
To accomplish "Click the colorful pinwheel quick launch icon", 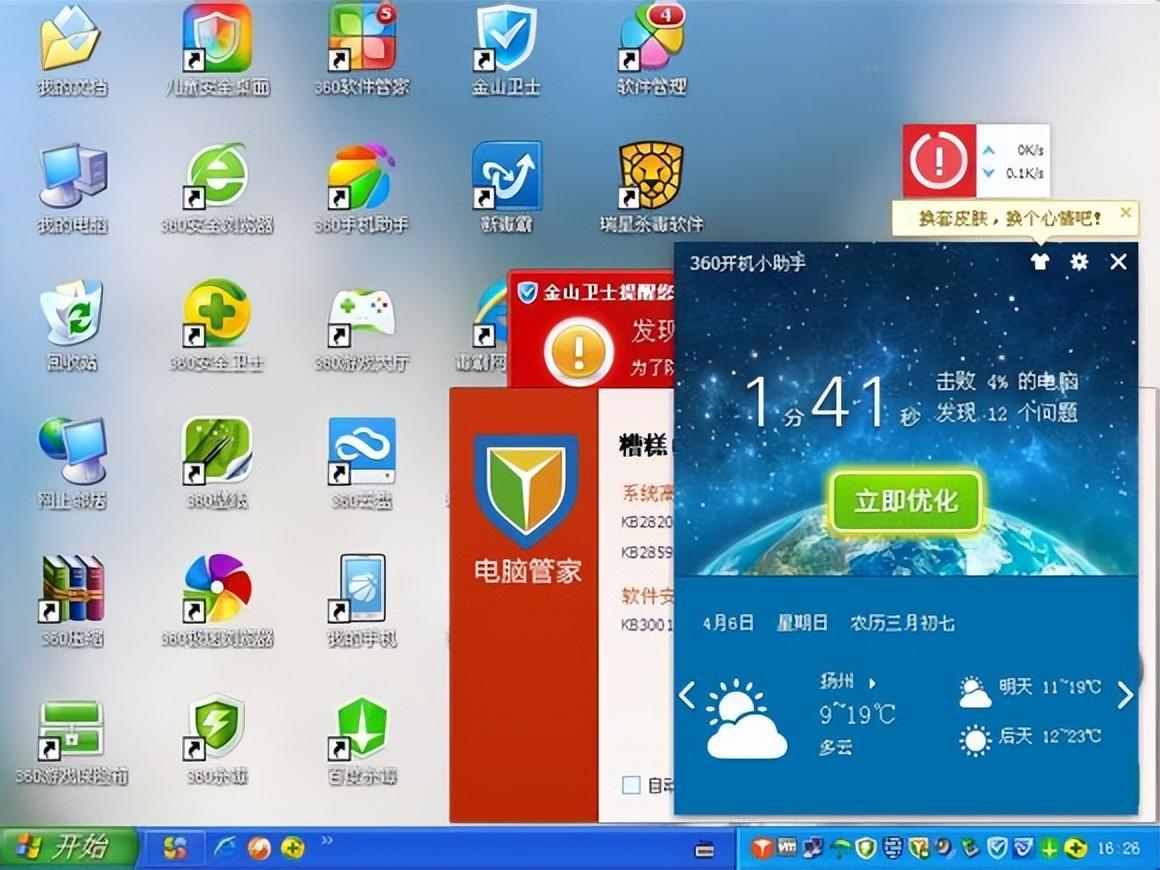I will point(175,848).
